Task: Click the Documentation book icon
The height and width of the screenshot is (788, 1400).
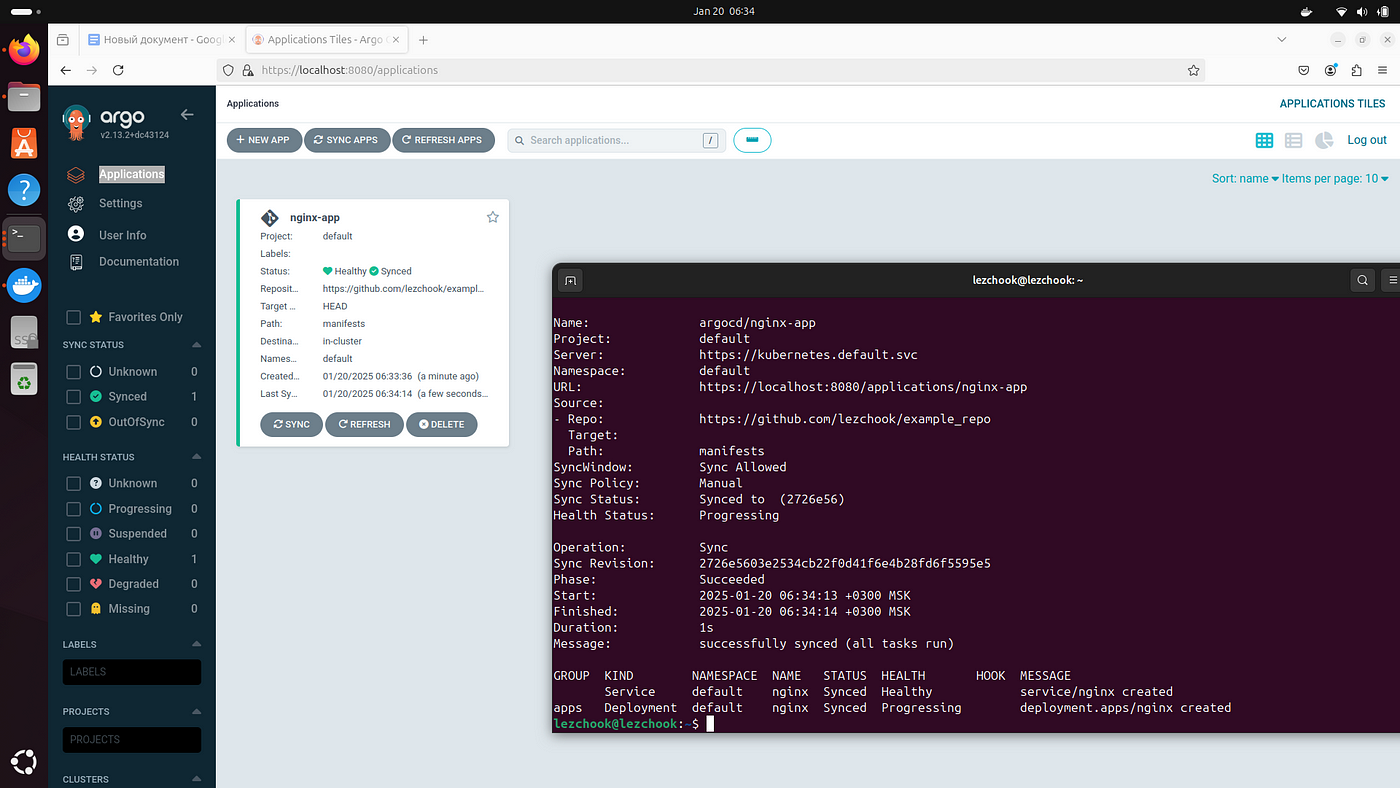Action: point(75,262)
